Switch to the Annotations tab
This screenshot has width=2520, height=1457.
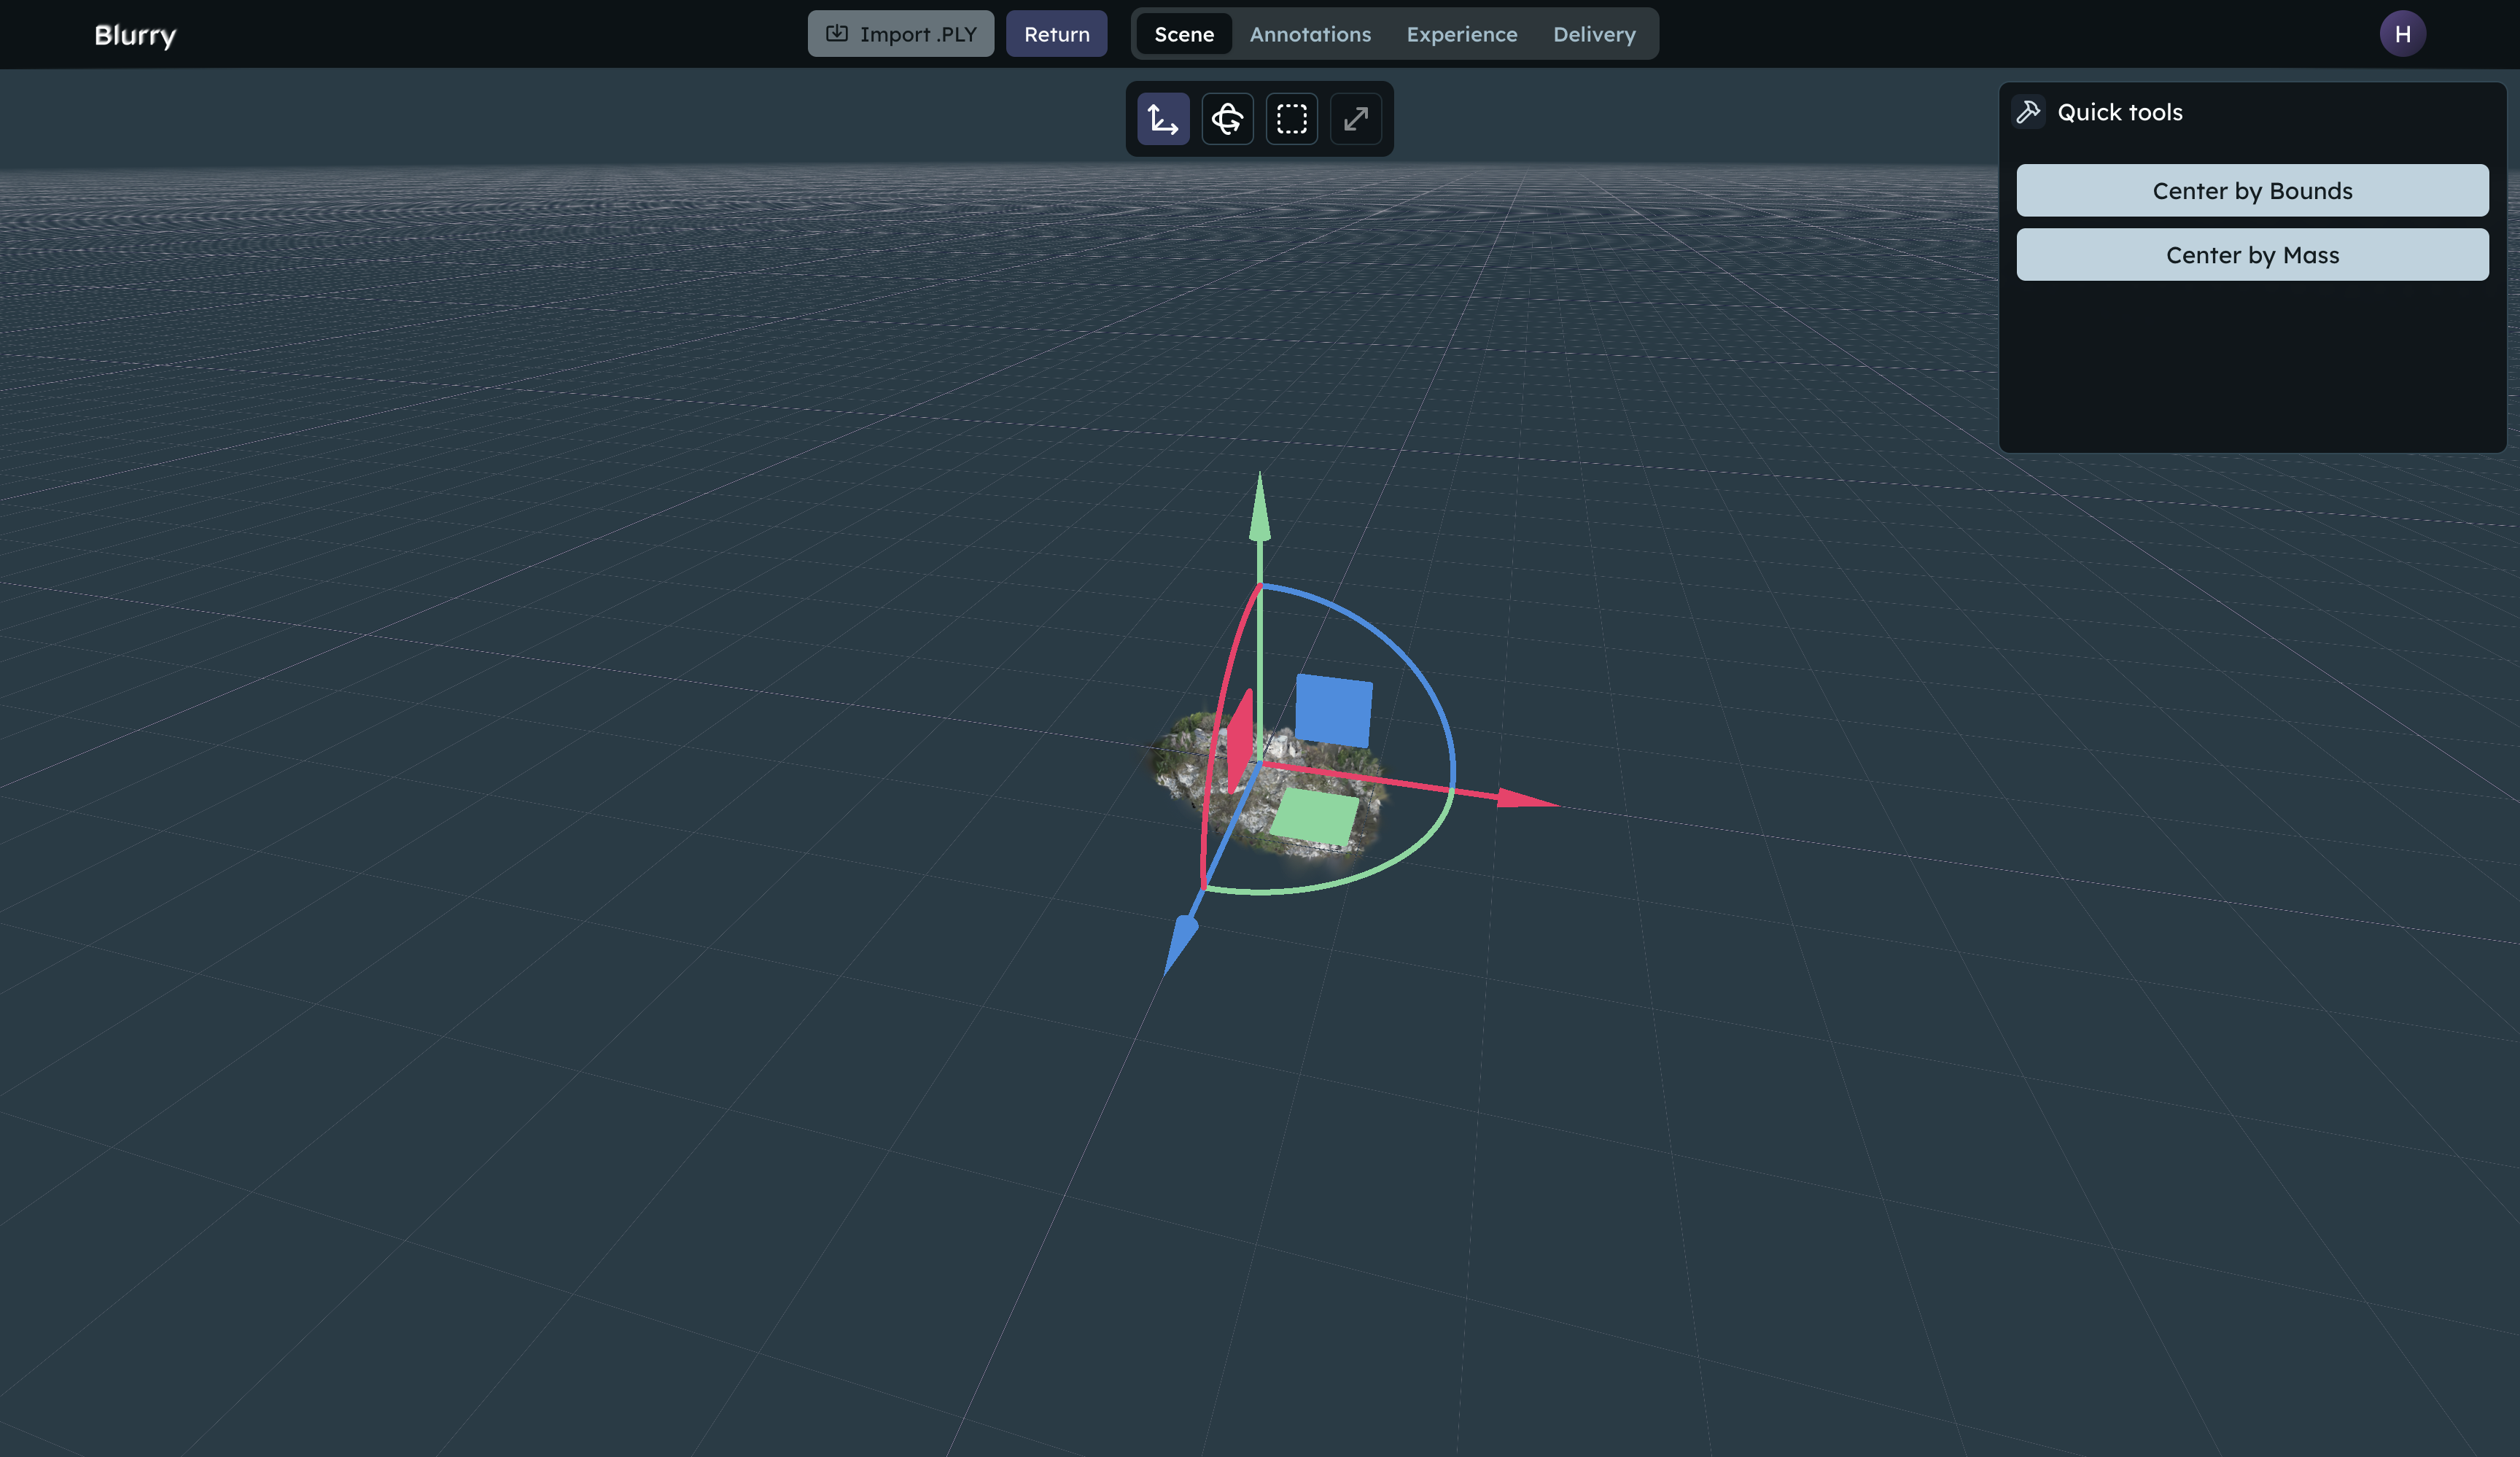tap(1310, 34)
